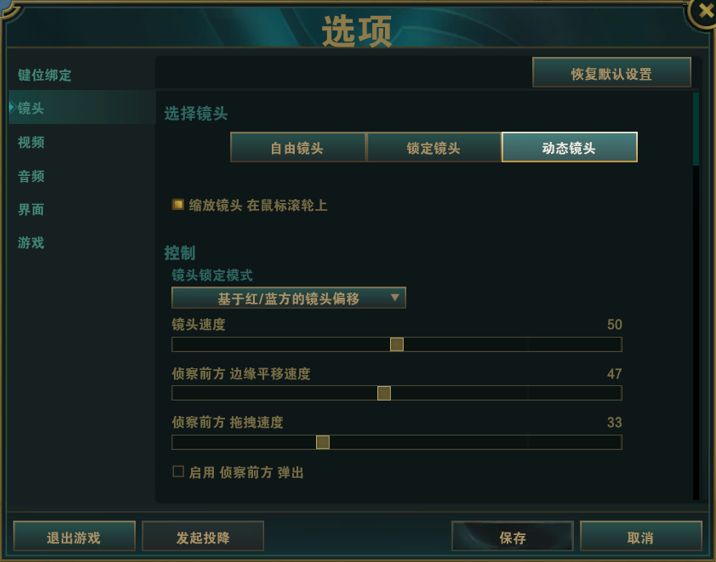Click 恢复默认设置 button
Viewport: 716px width, 562px height.
[x=611, y=74]
